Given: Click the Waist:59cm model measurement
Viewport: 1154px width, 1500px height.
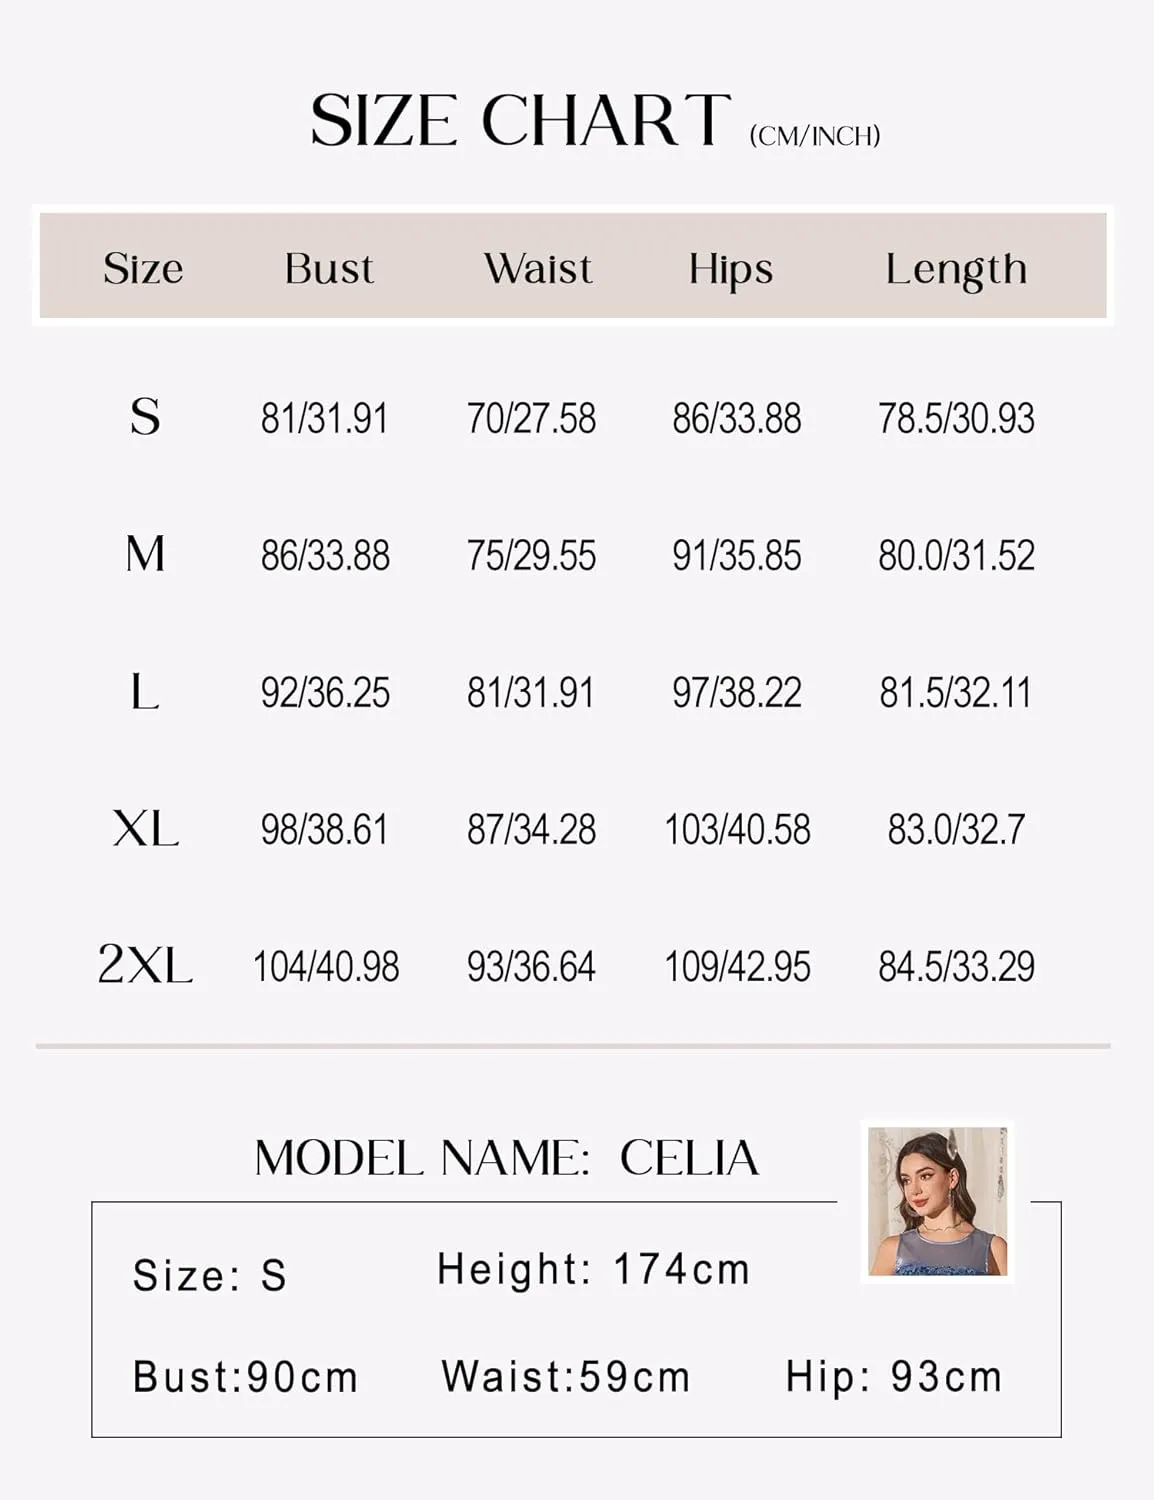Looking at the screenshot, I should [566, 1377].
